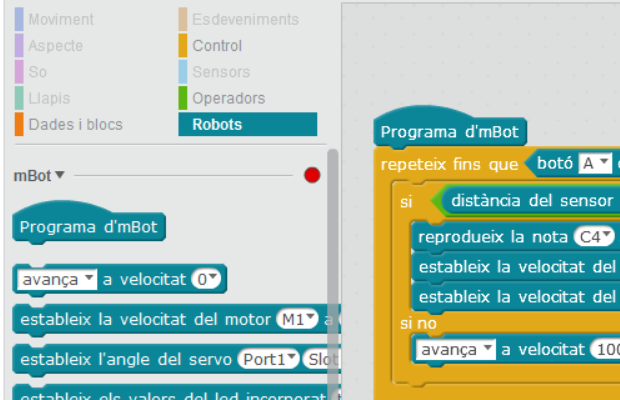
Task: Select the distància del sensor reporter block
Action: (x=532, y=201)
